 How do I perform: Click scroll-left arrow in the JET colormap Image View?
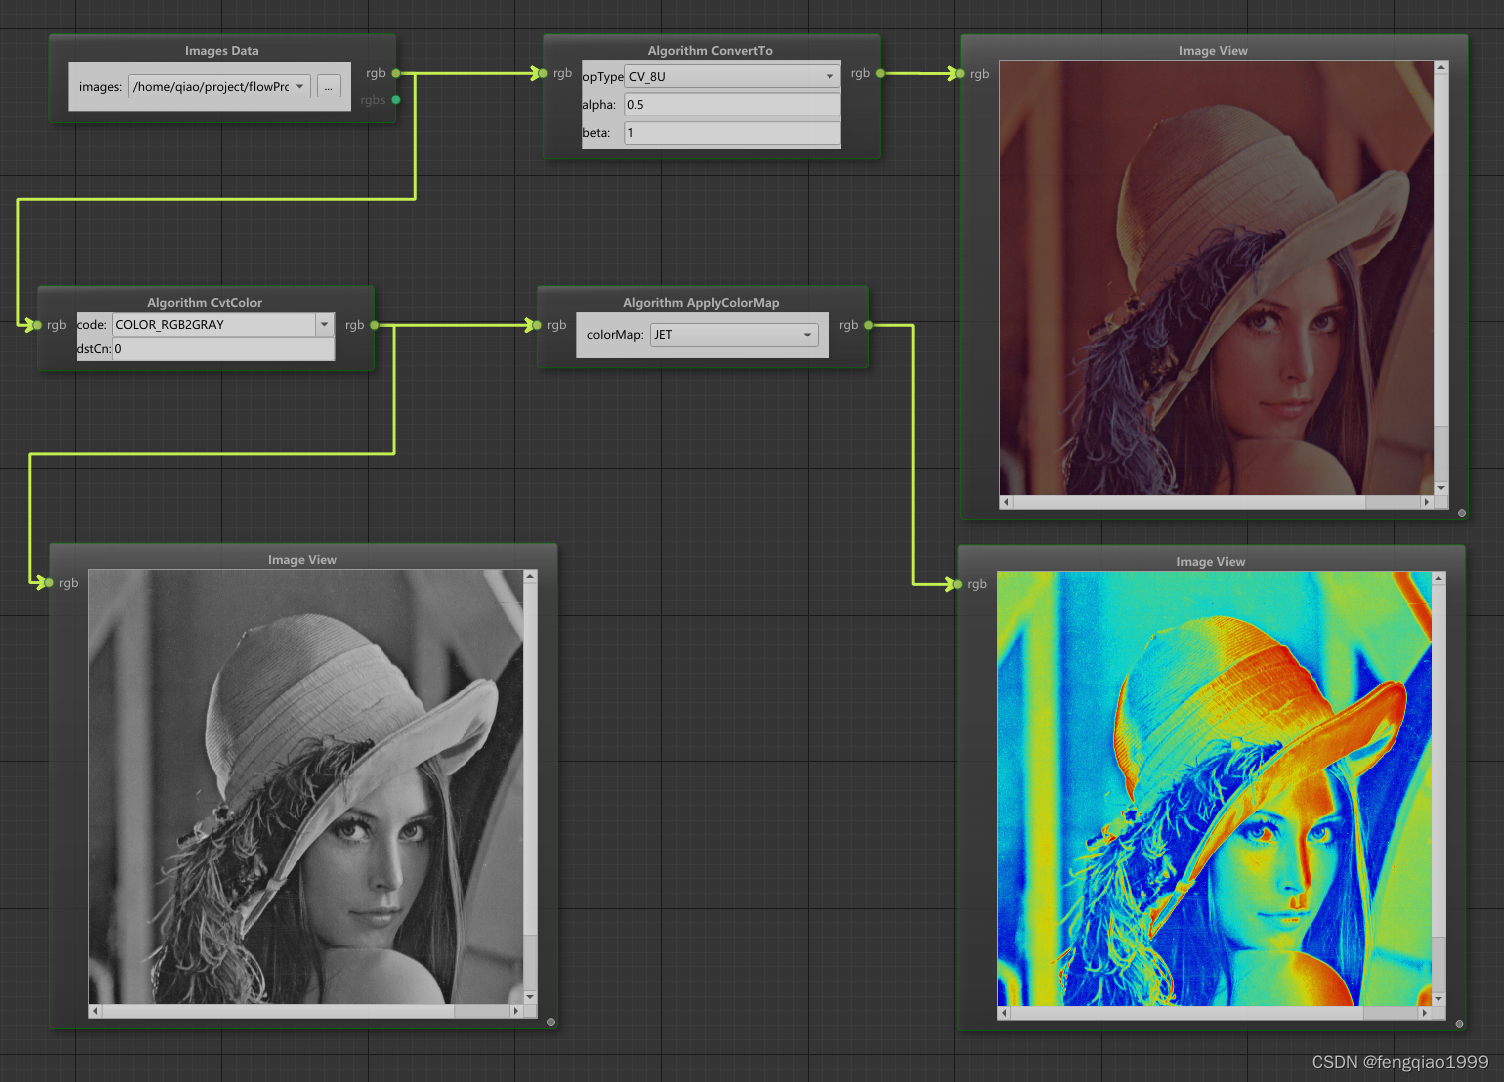pos(1004,1013)
